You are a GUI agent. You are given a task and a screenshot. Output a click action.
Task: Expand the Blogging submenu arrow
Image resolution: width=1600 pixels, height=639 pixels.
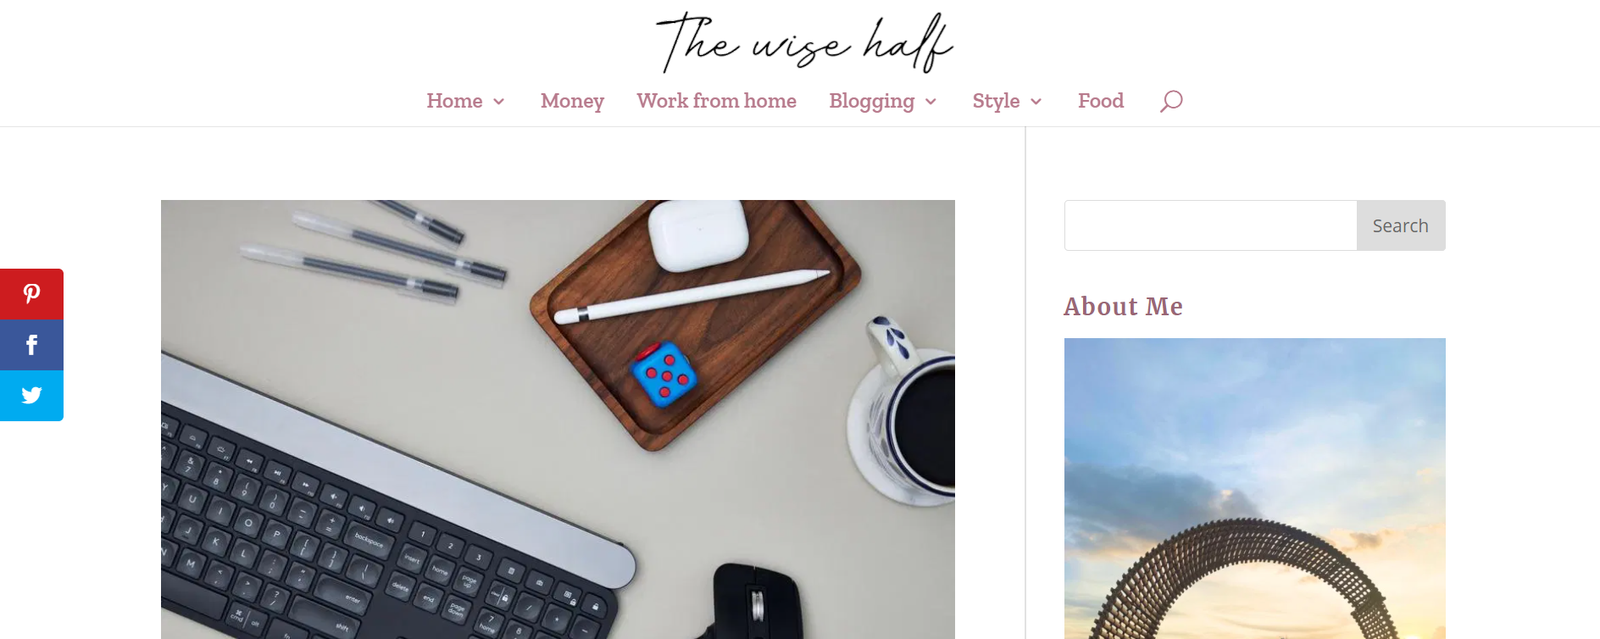click(930, 102)
